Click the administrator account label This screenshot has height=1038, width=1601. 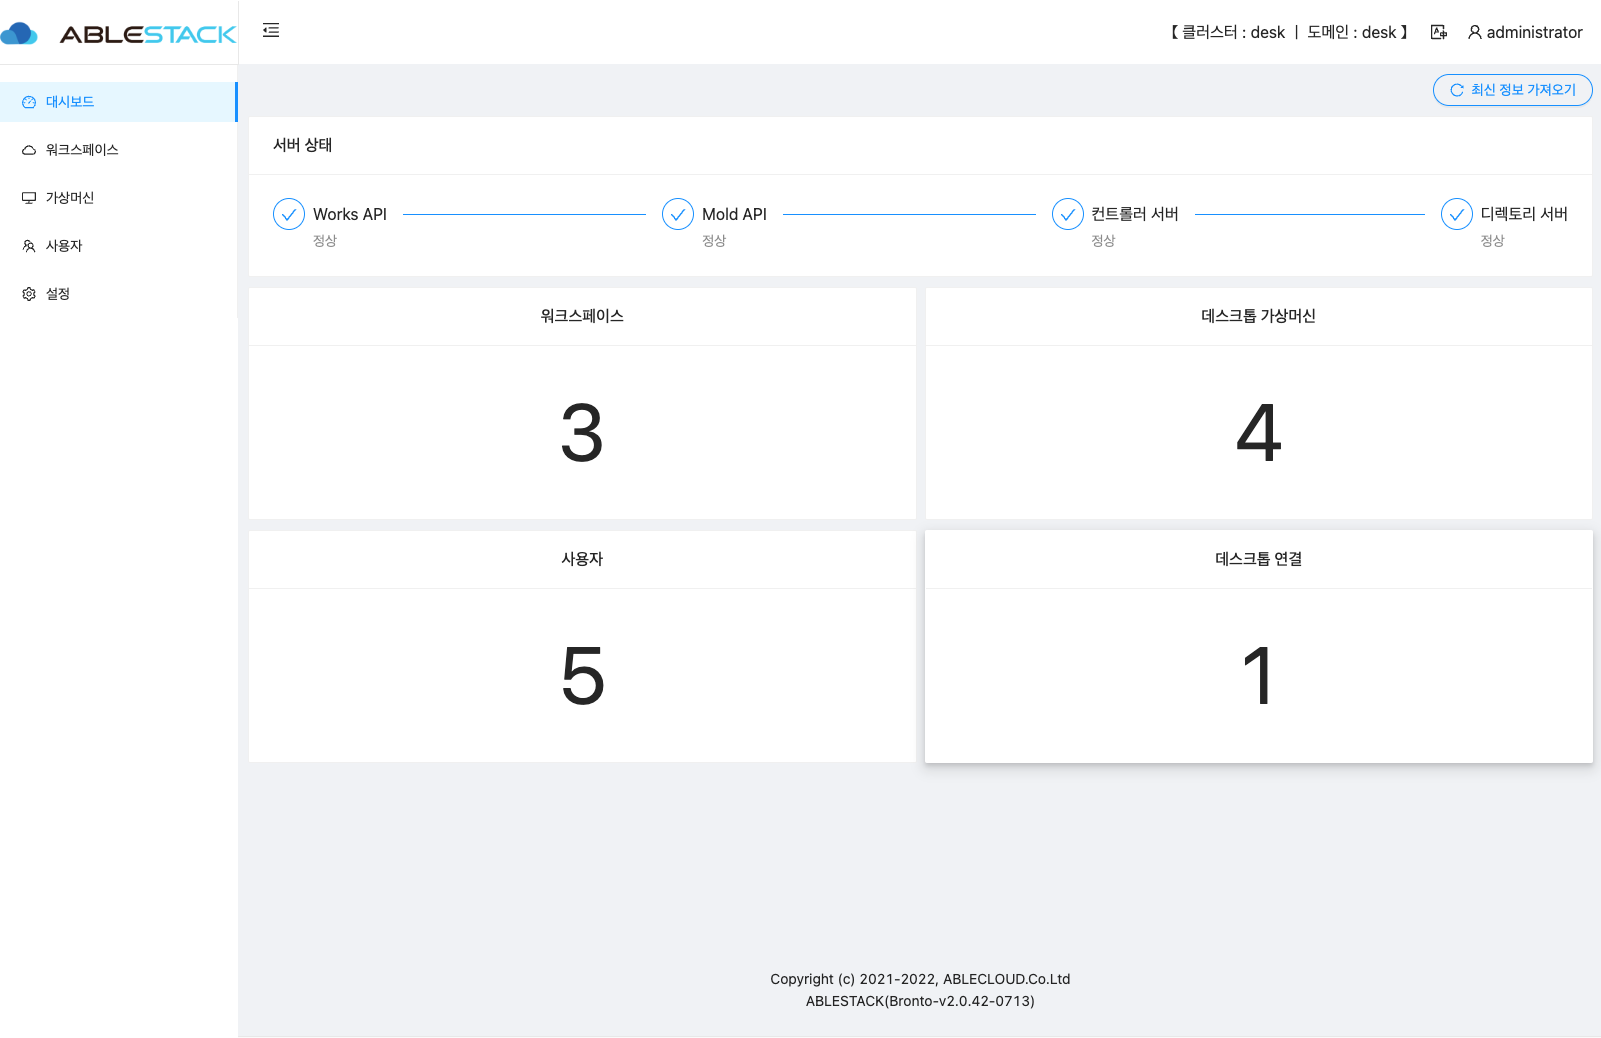(x=1533, y=31)
